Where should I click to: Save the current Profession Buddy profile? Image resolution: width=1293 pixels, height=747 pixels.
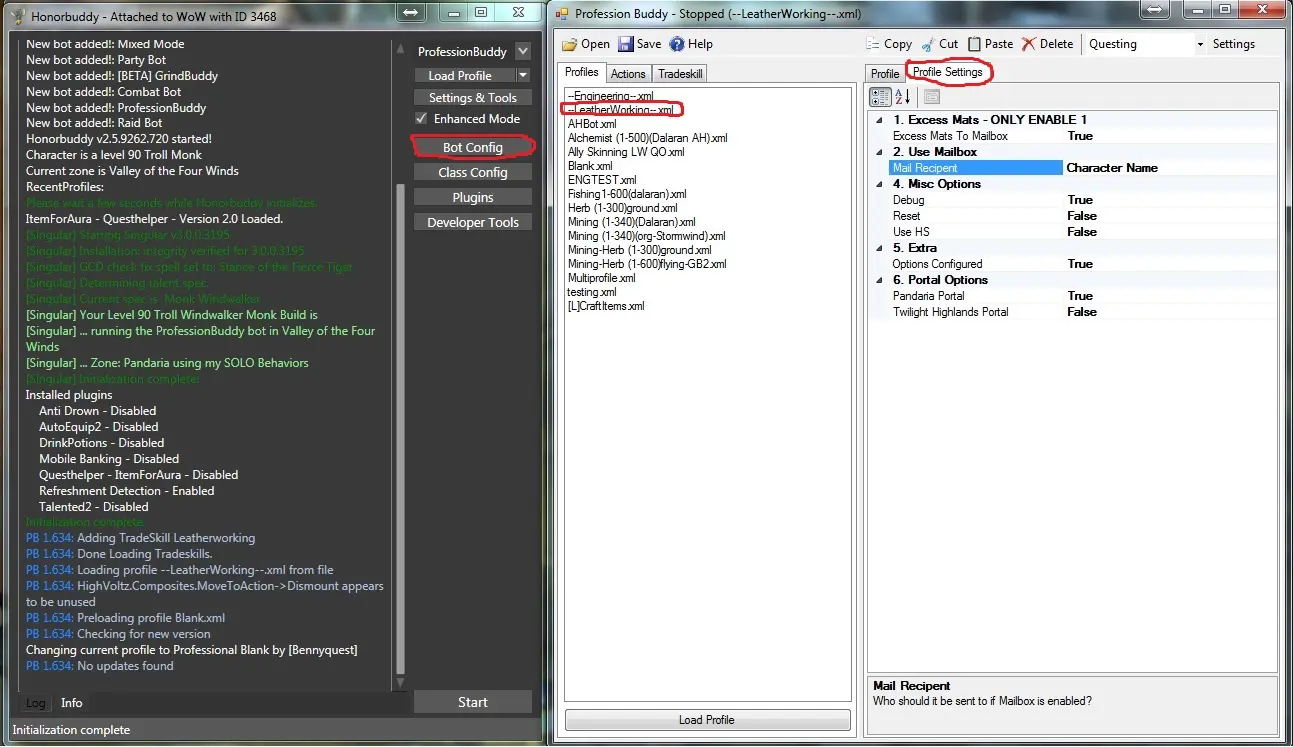pos(639,44)
